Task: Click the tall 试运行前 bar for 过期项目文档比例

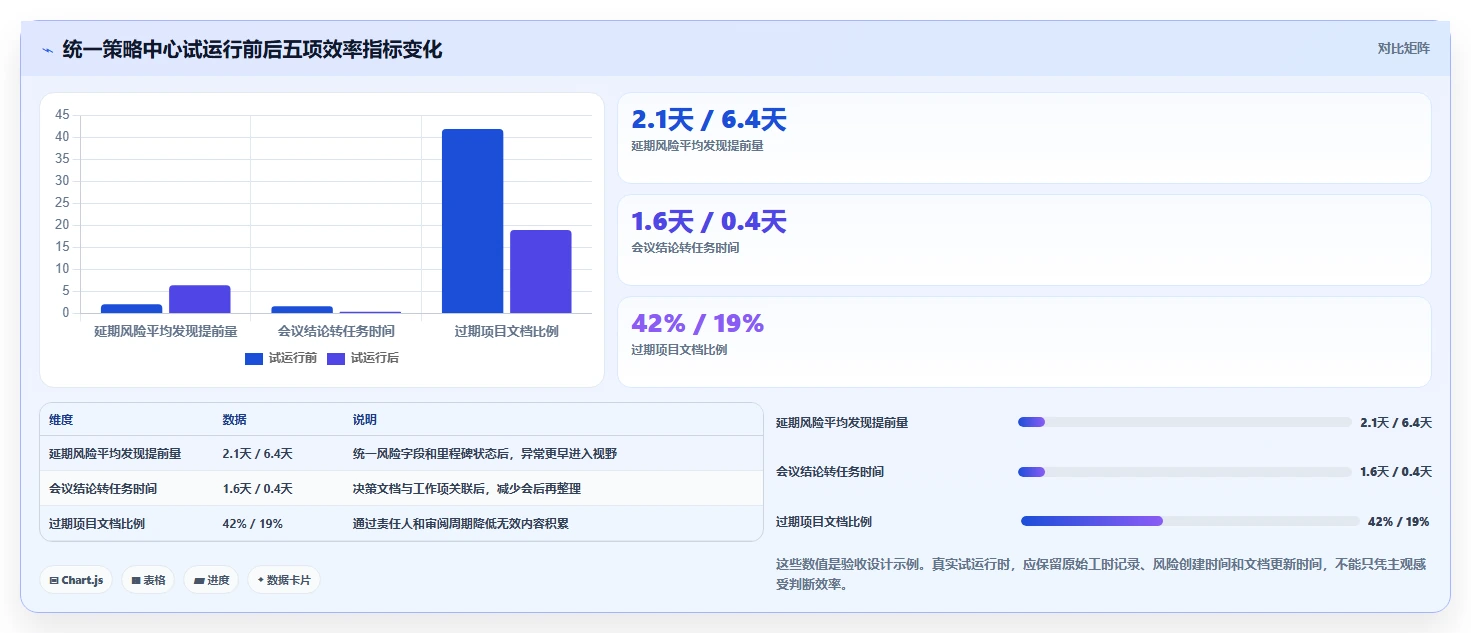Action: pos(472,221)
